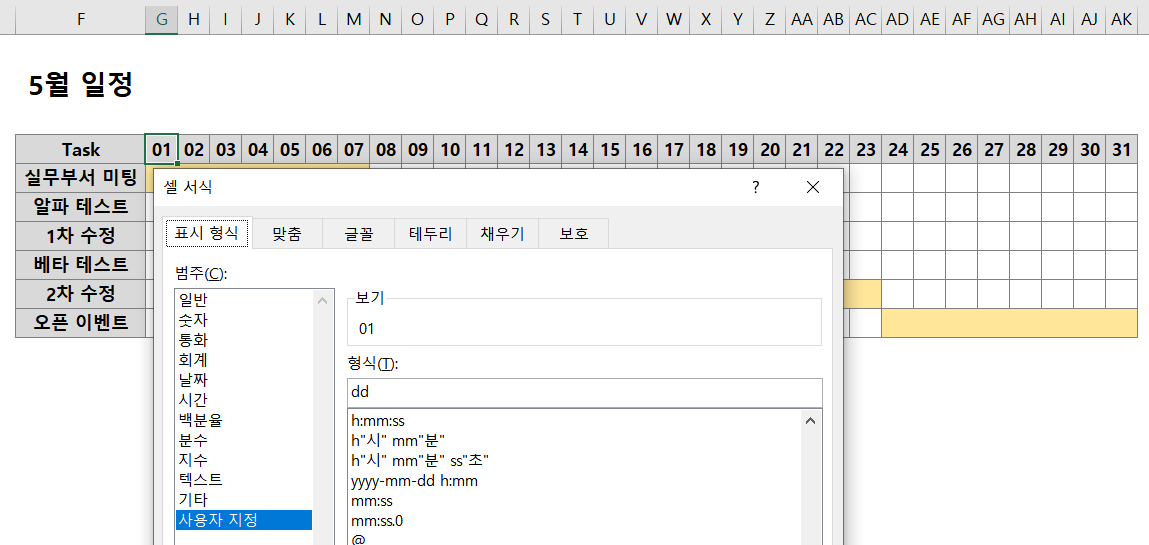
Task: Select 날짜 category
Action: click(x=244, y=379)
